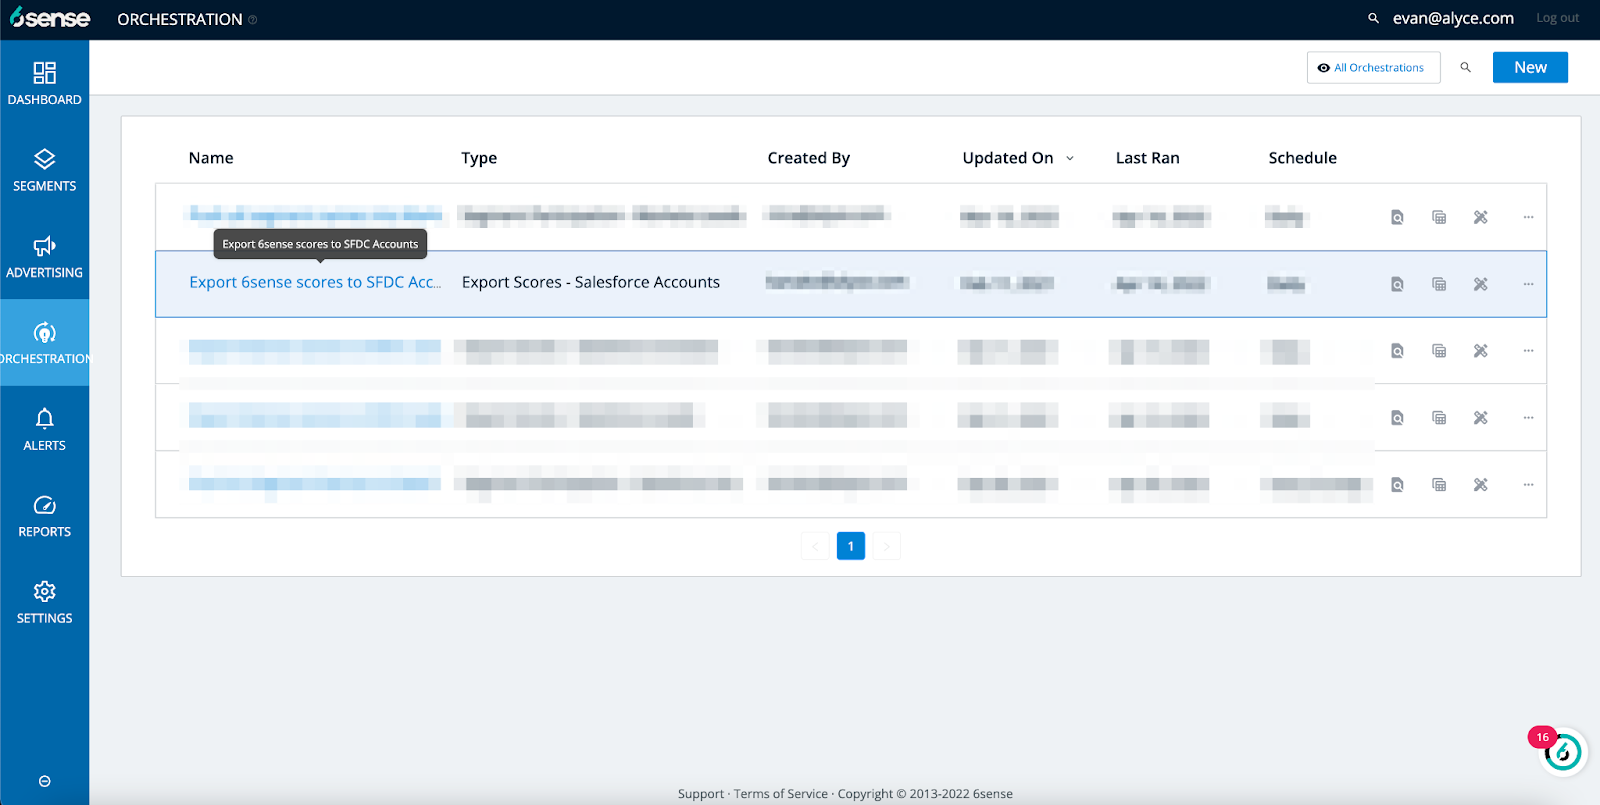The width and height of the screenshot is (1600, 805).
Task: Click the New orchestration button
Action: [1530, 67]
